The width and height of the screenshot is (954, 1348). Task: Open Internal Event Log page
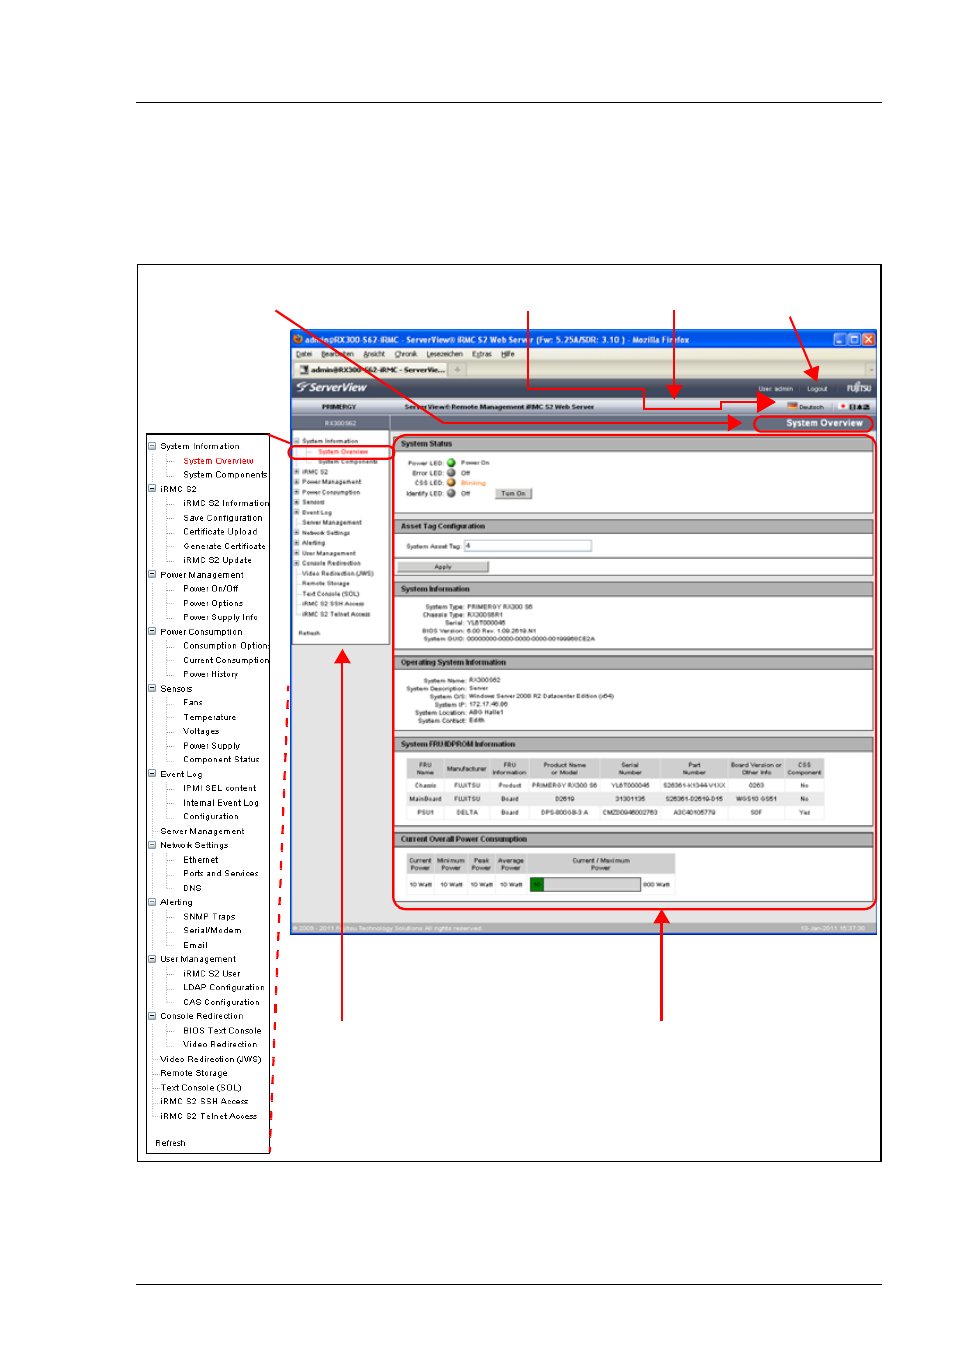click(x=221, y=803)
